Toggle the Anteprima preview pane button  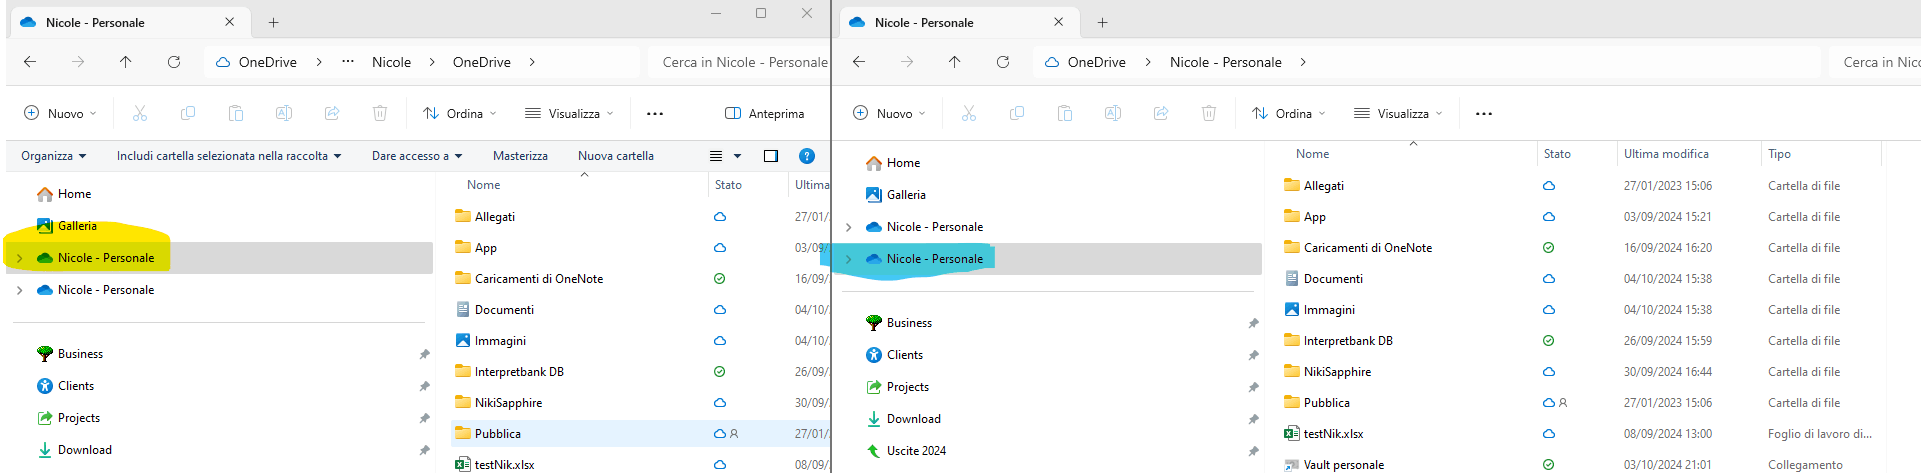765,113
